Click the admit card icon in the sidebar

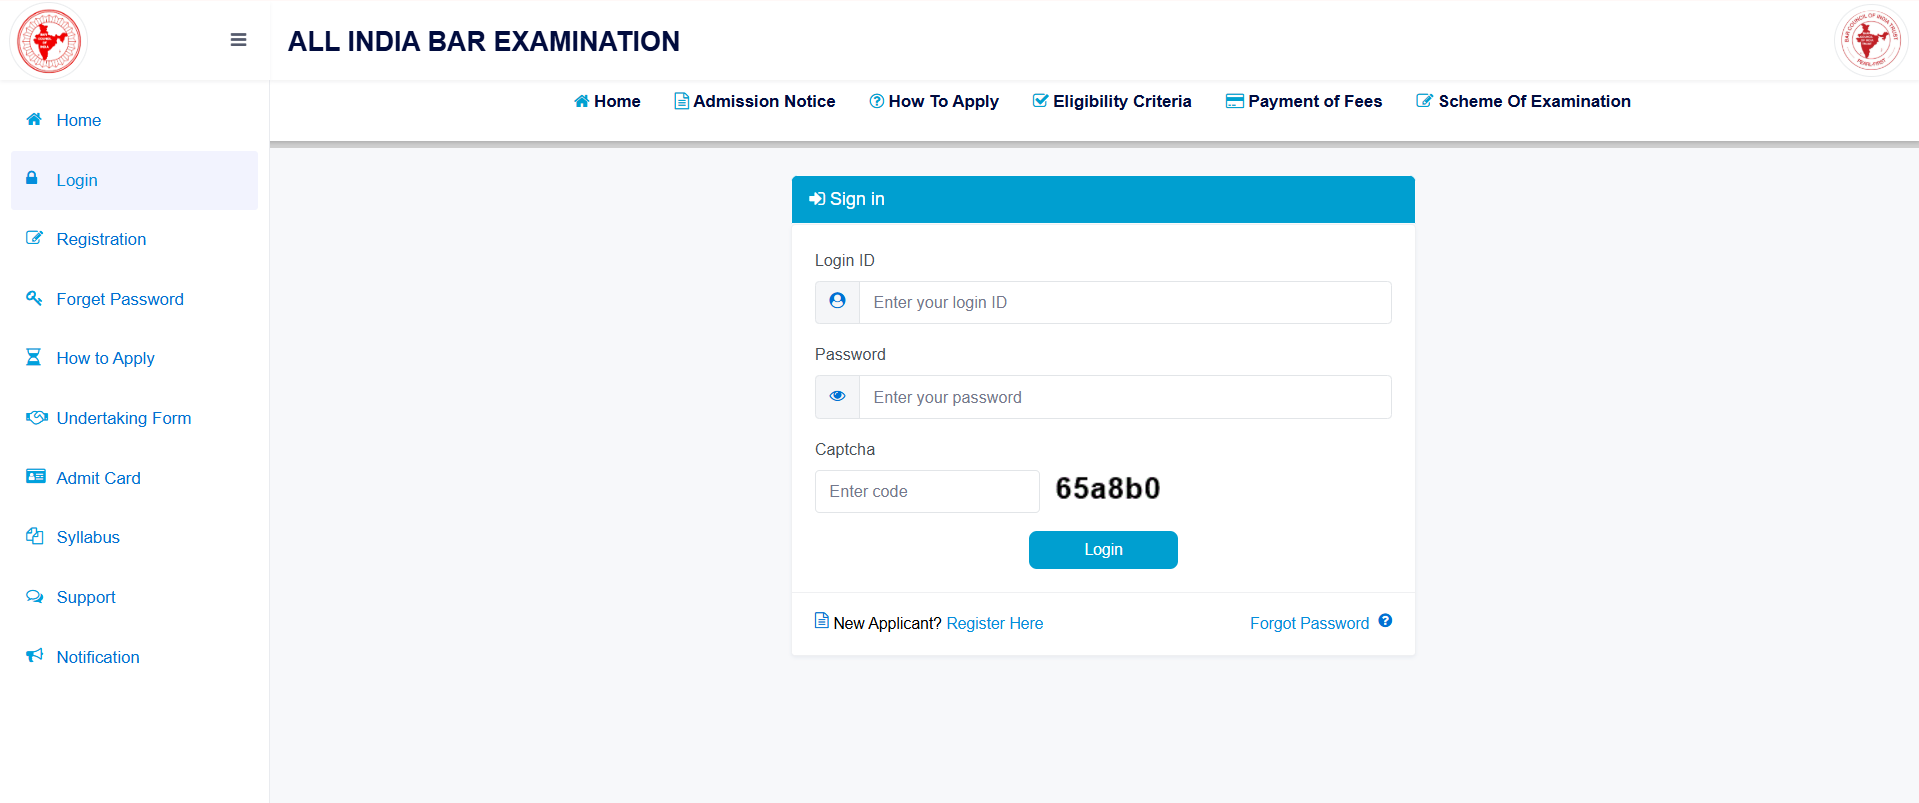(x=33, y=477)
